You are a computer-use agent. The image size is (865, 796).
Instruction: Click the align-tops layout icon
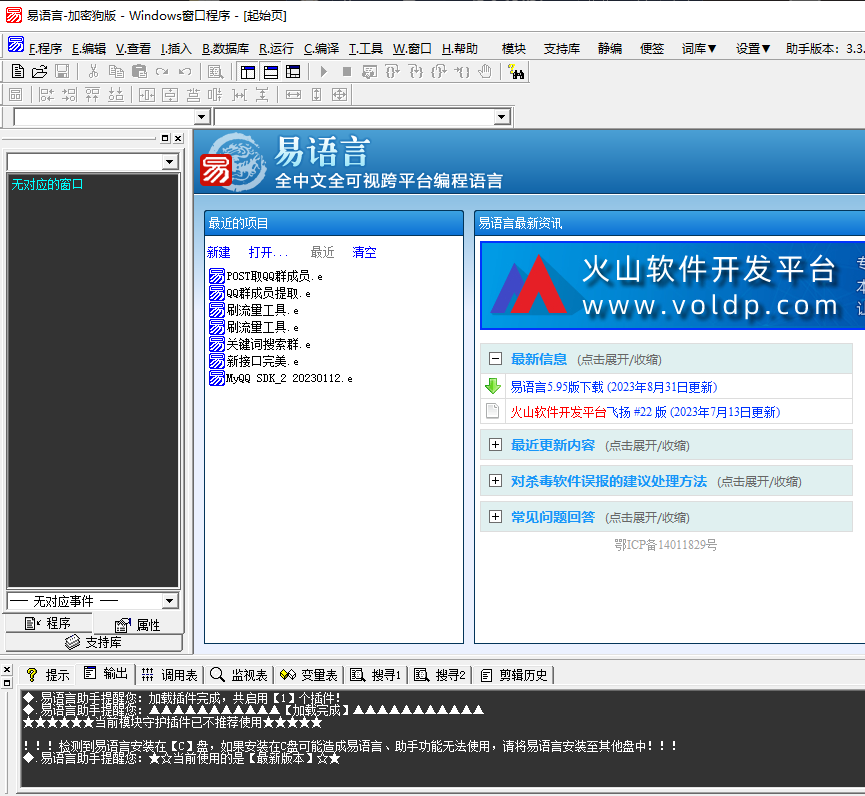click(92, 95)
